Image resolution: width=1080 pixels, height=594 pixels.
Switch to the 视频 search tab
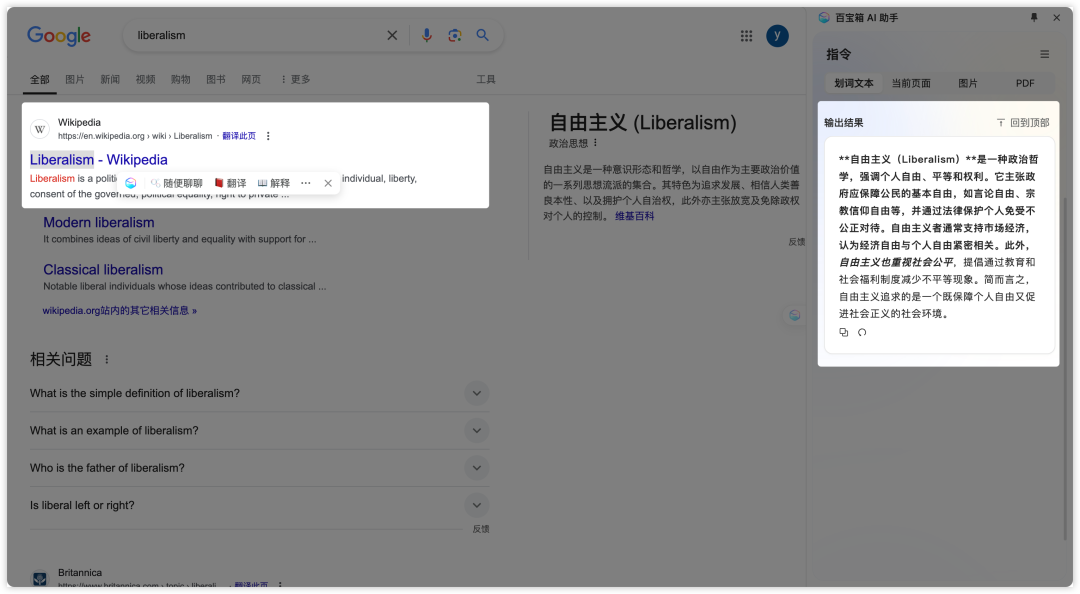(145, 80)
